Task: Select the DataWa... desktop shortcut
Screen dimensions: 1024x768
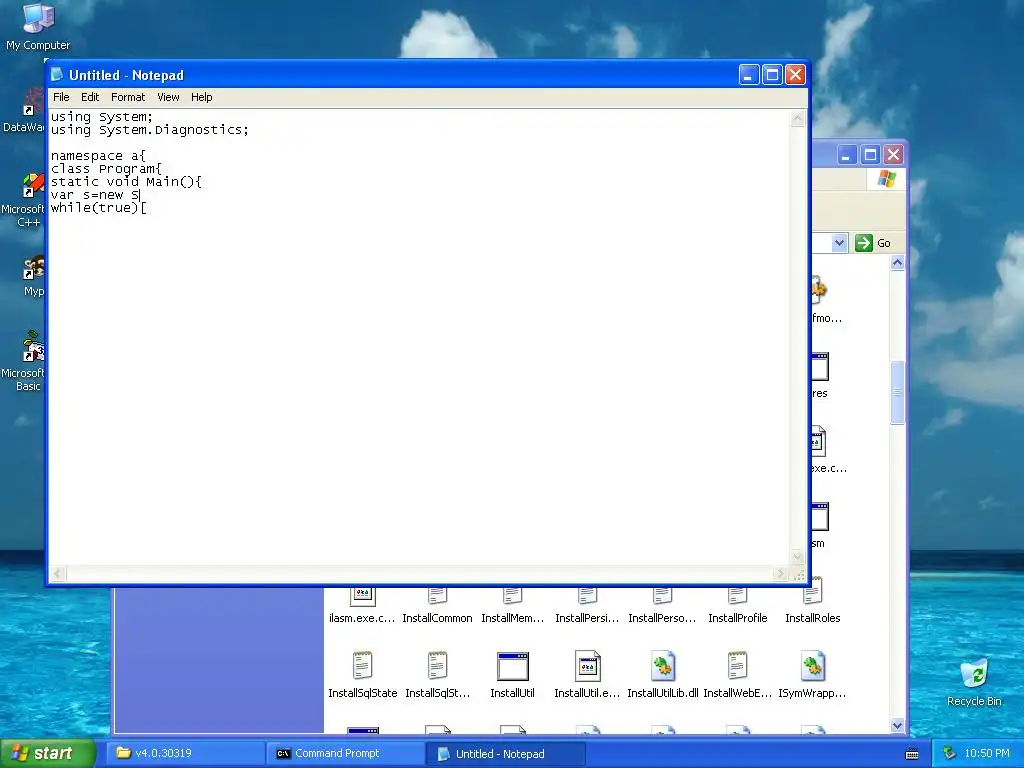Action: pos(25,112)
